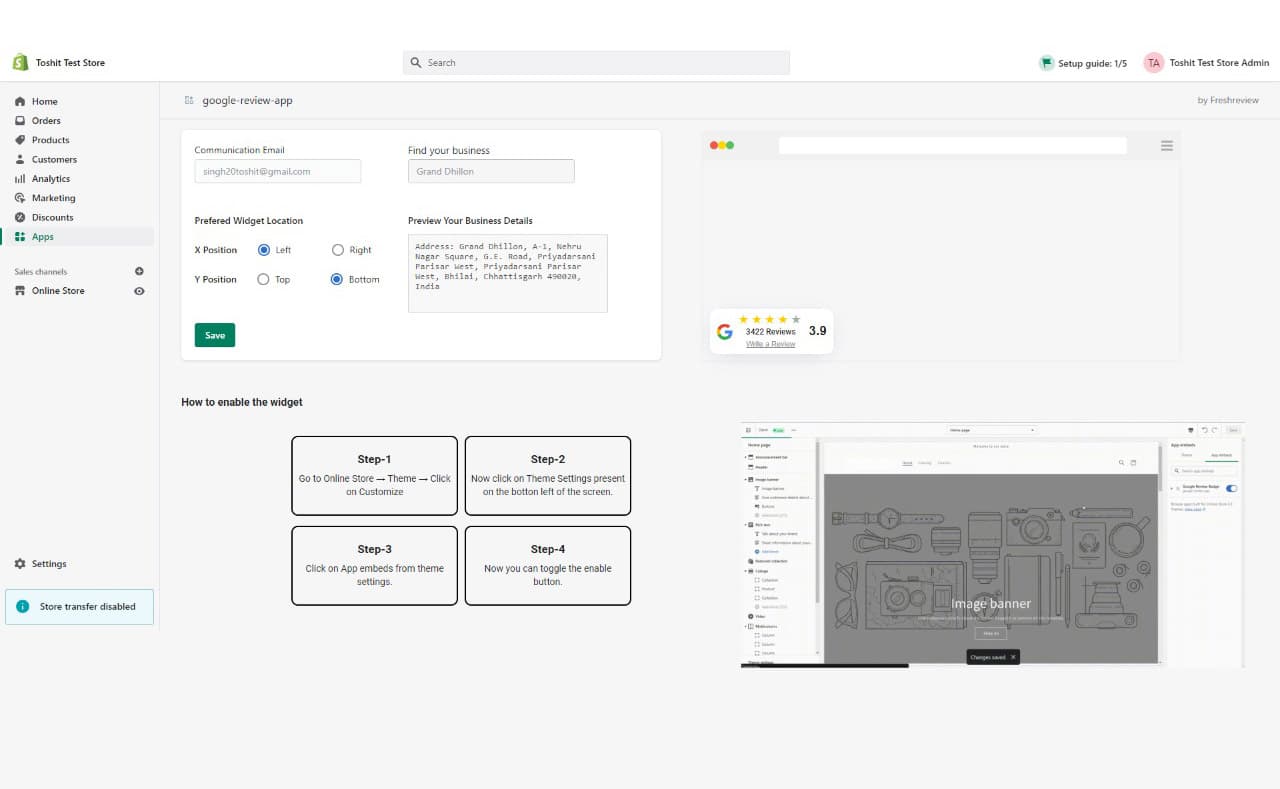Open Toshit Test Store Admin account menu
Image resolution: width=1280 pixels, height=789 pixels.
pyautogui.click(x=1207, y=63)
